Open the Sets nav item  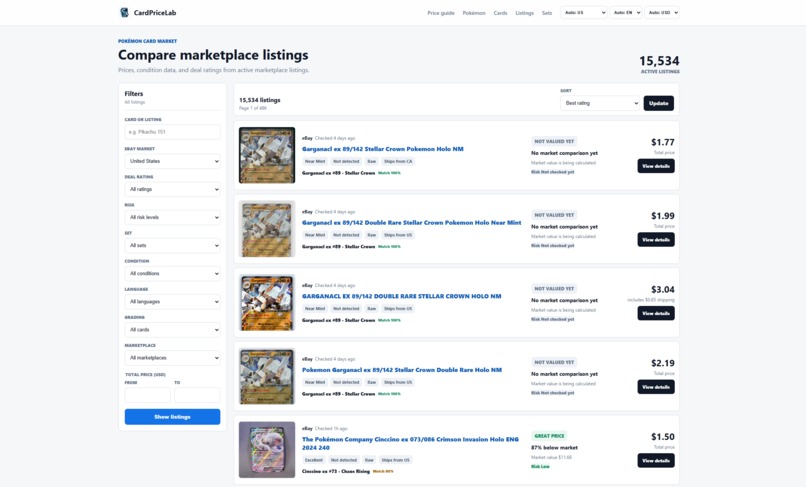click(x=547, y=13)
